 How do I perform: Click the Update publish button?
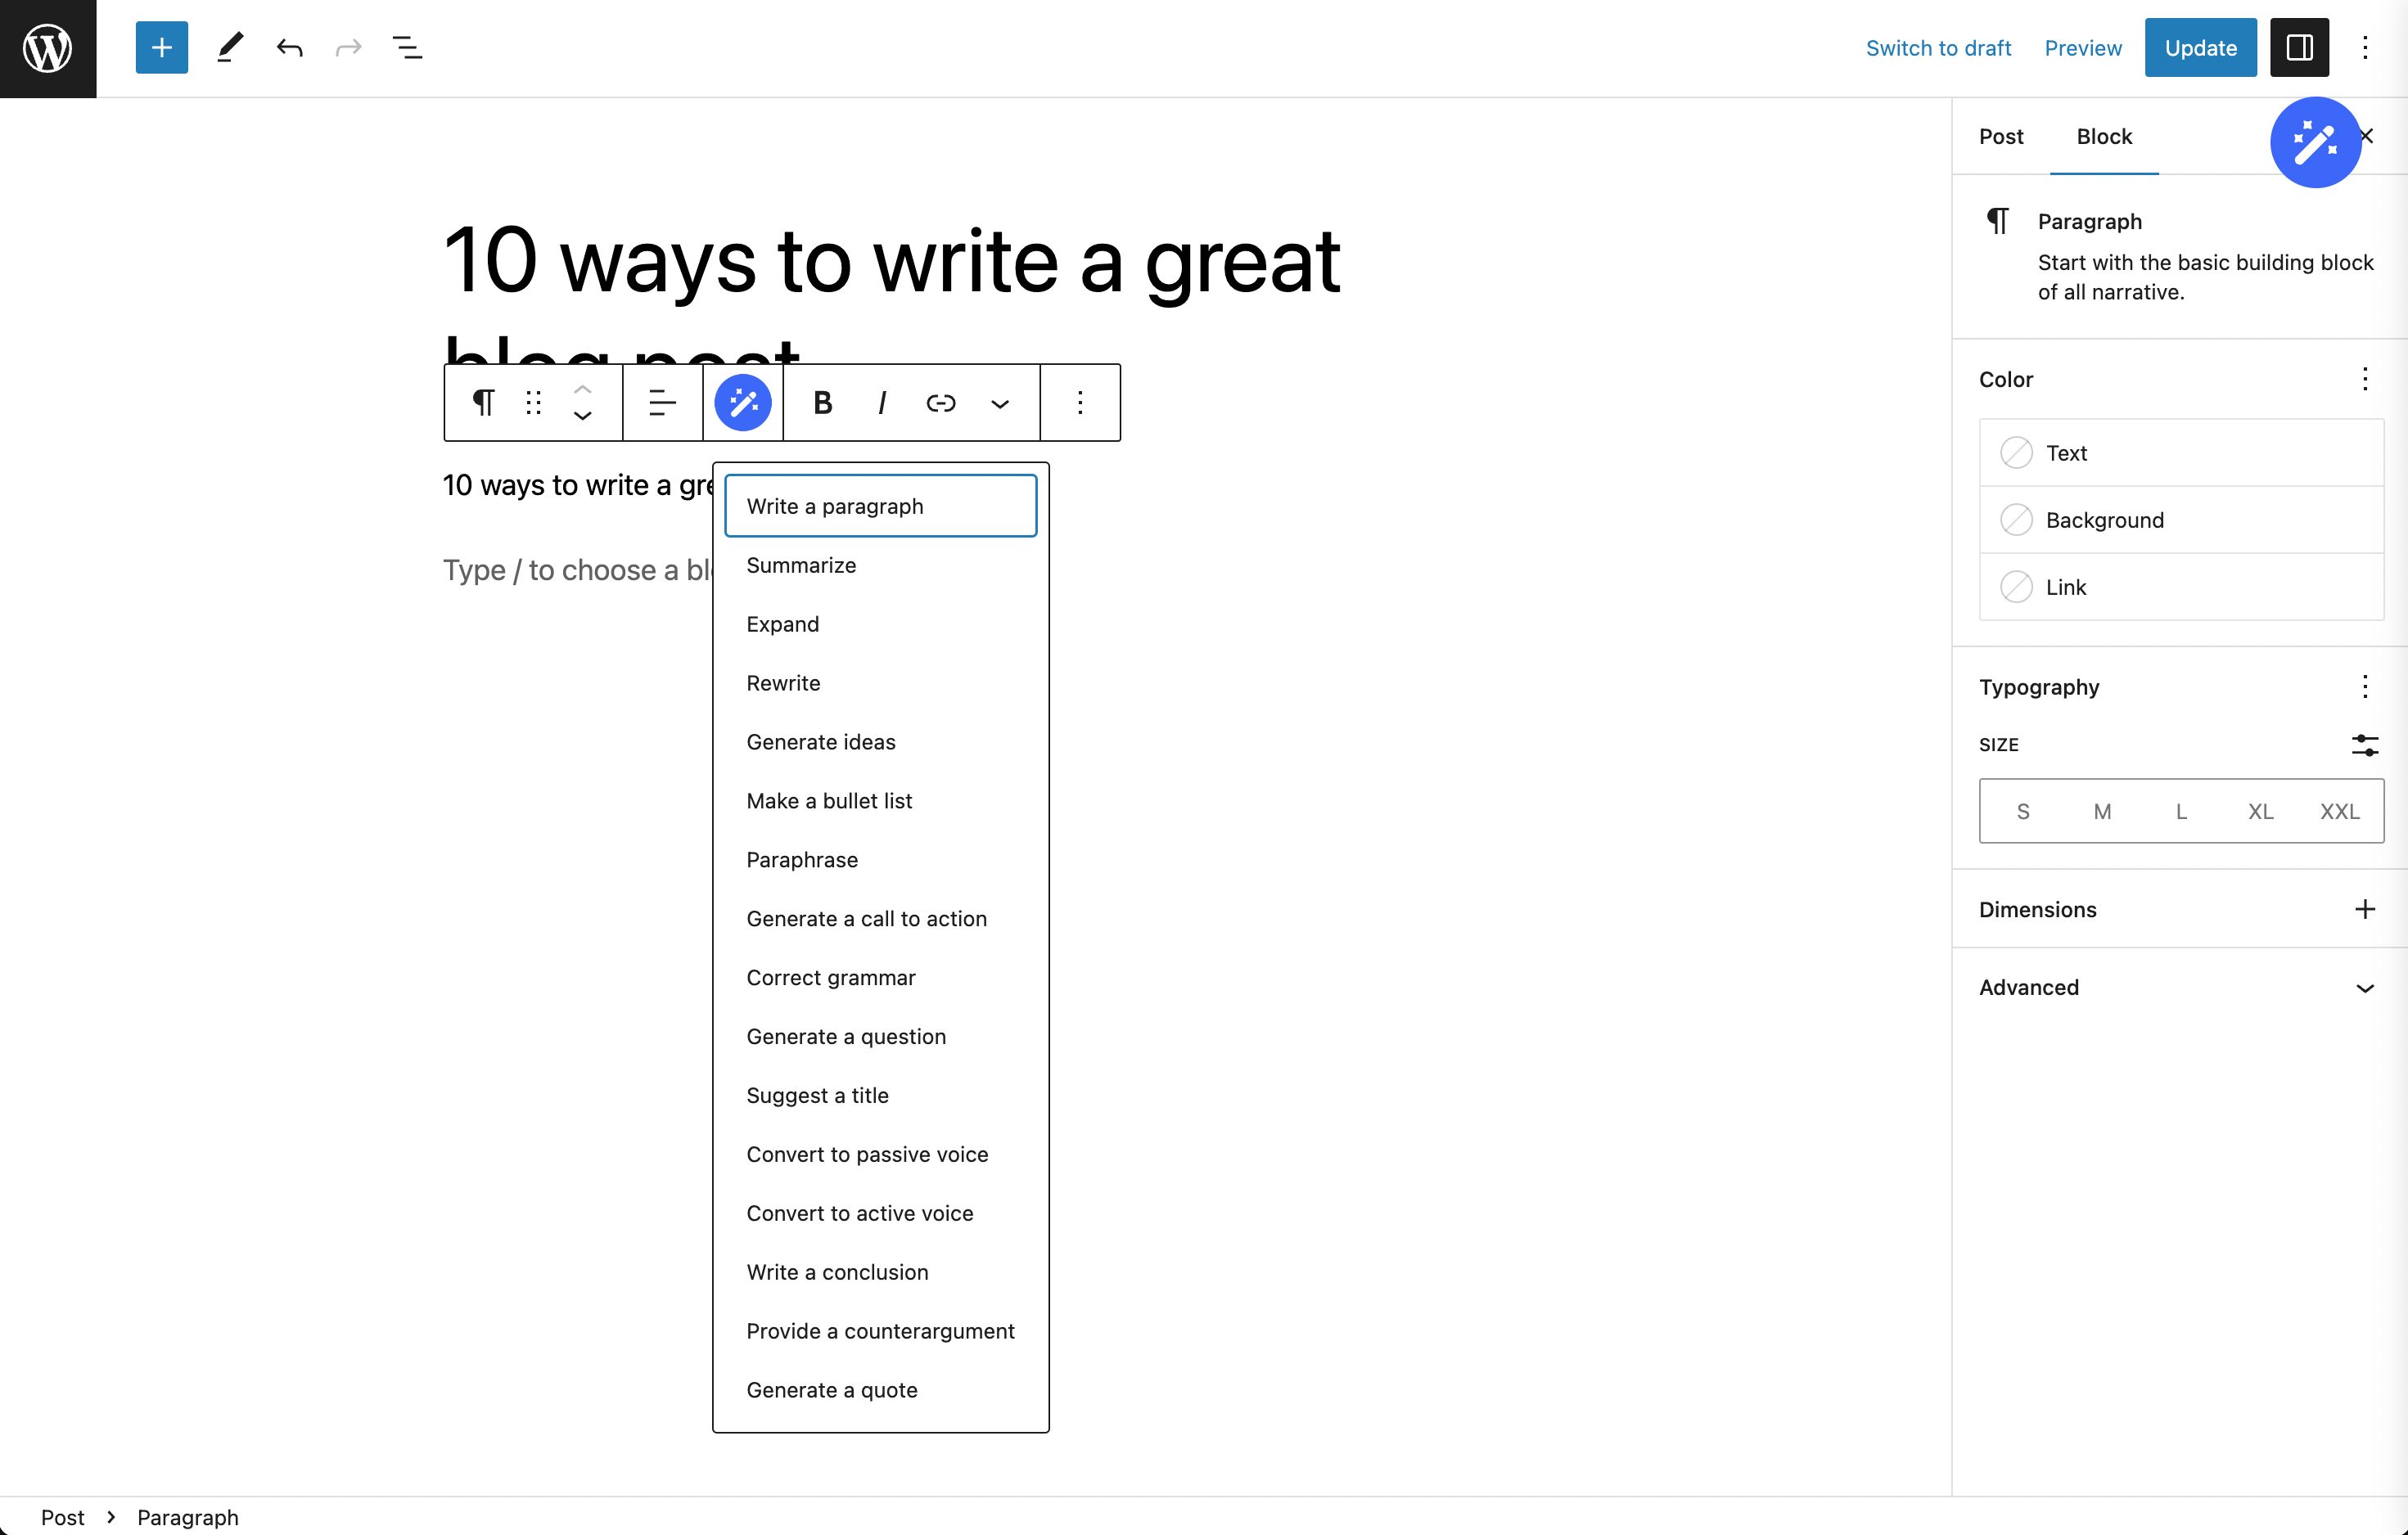click(2199, 47)
